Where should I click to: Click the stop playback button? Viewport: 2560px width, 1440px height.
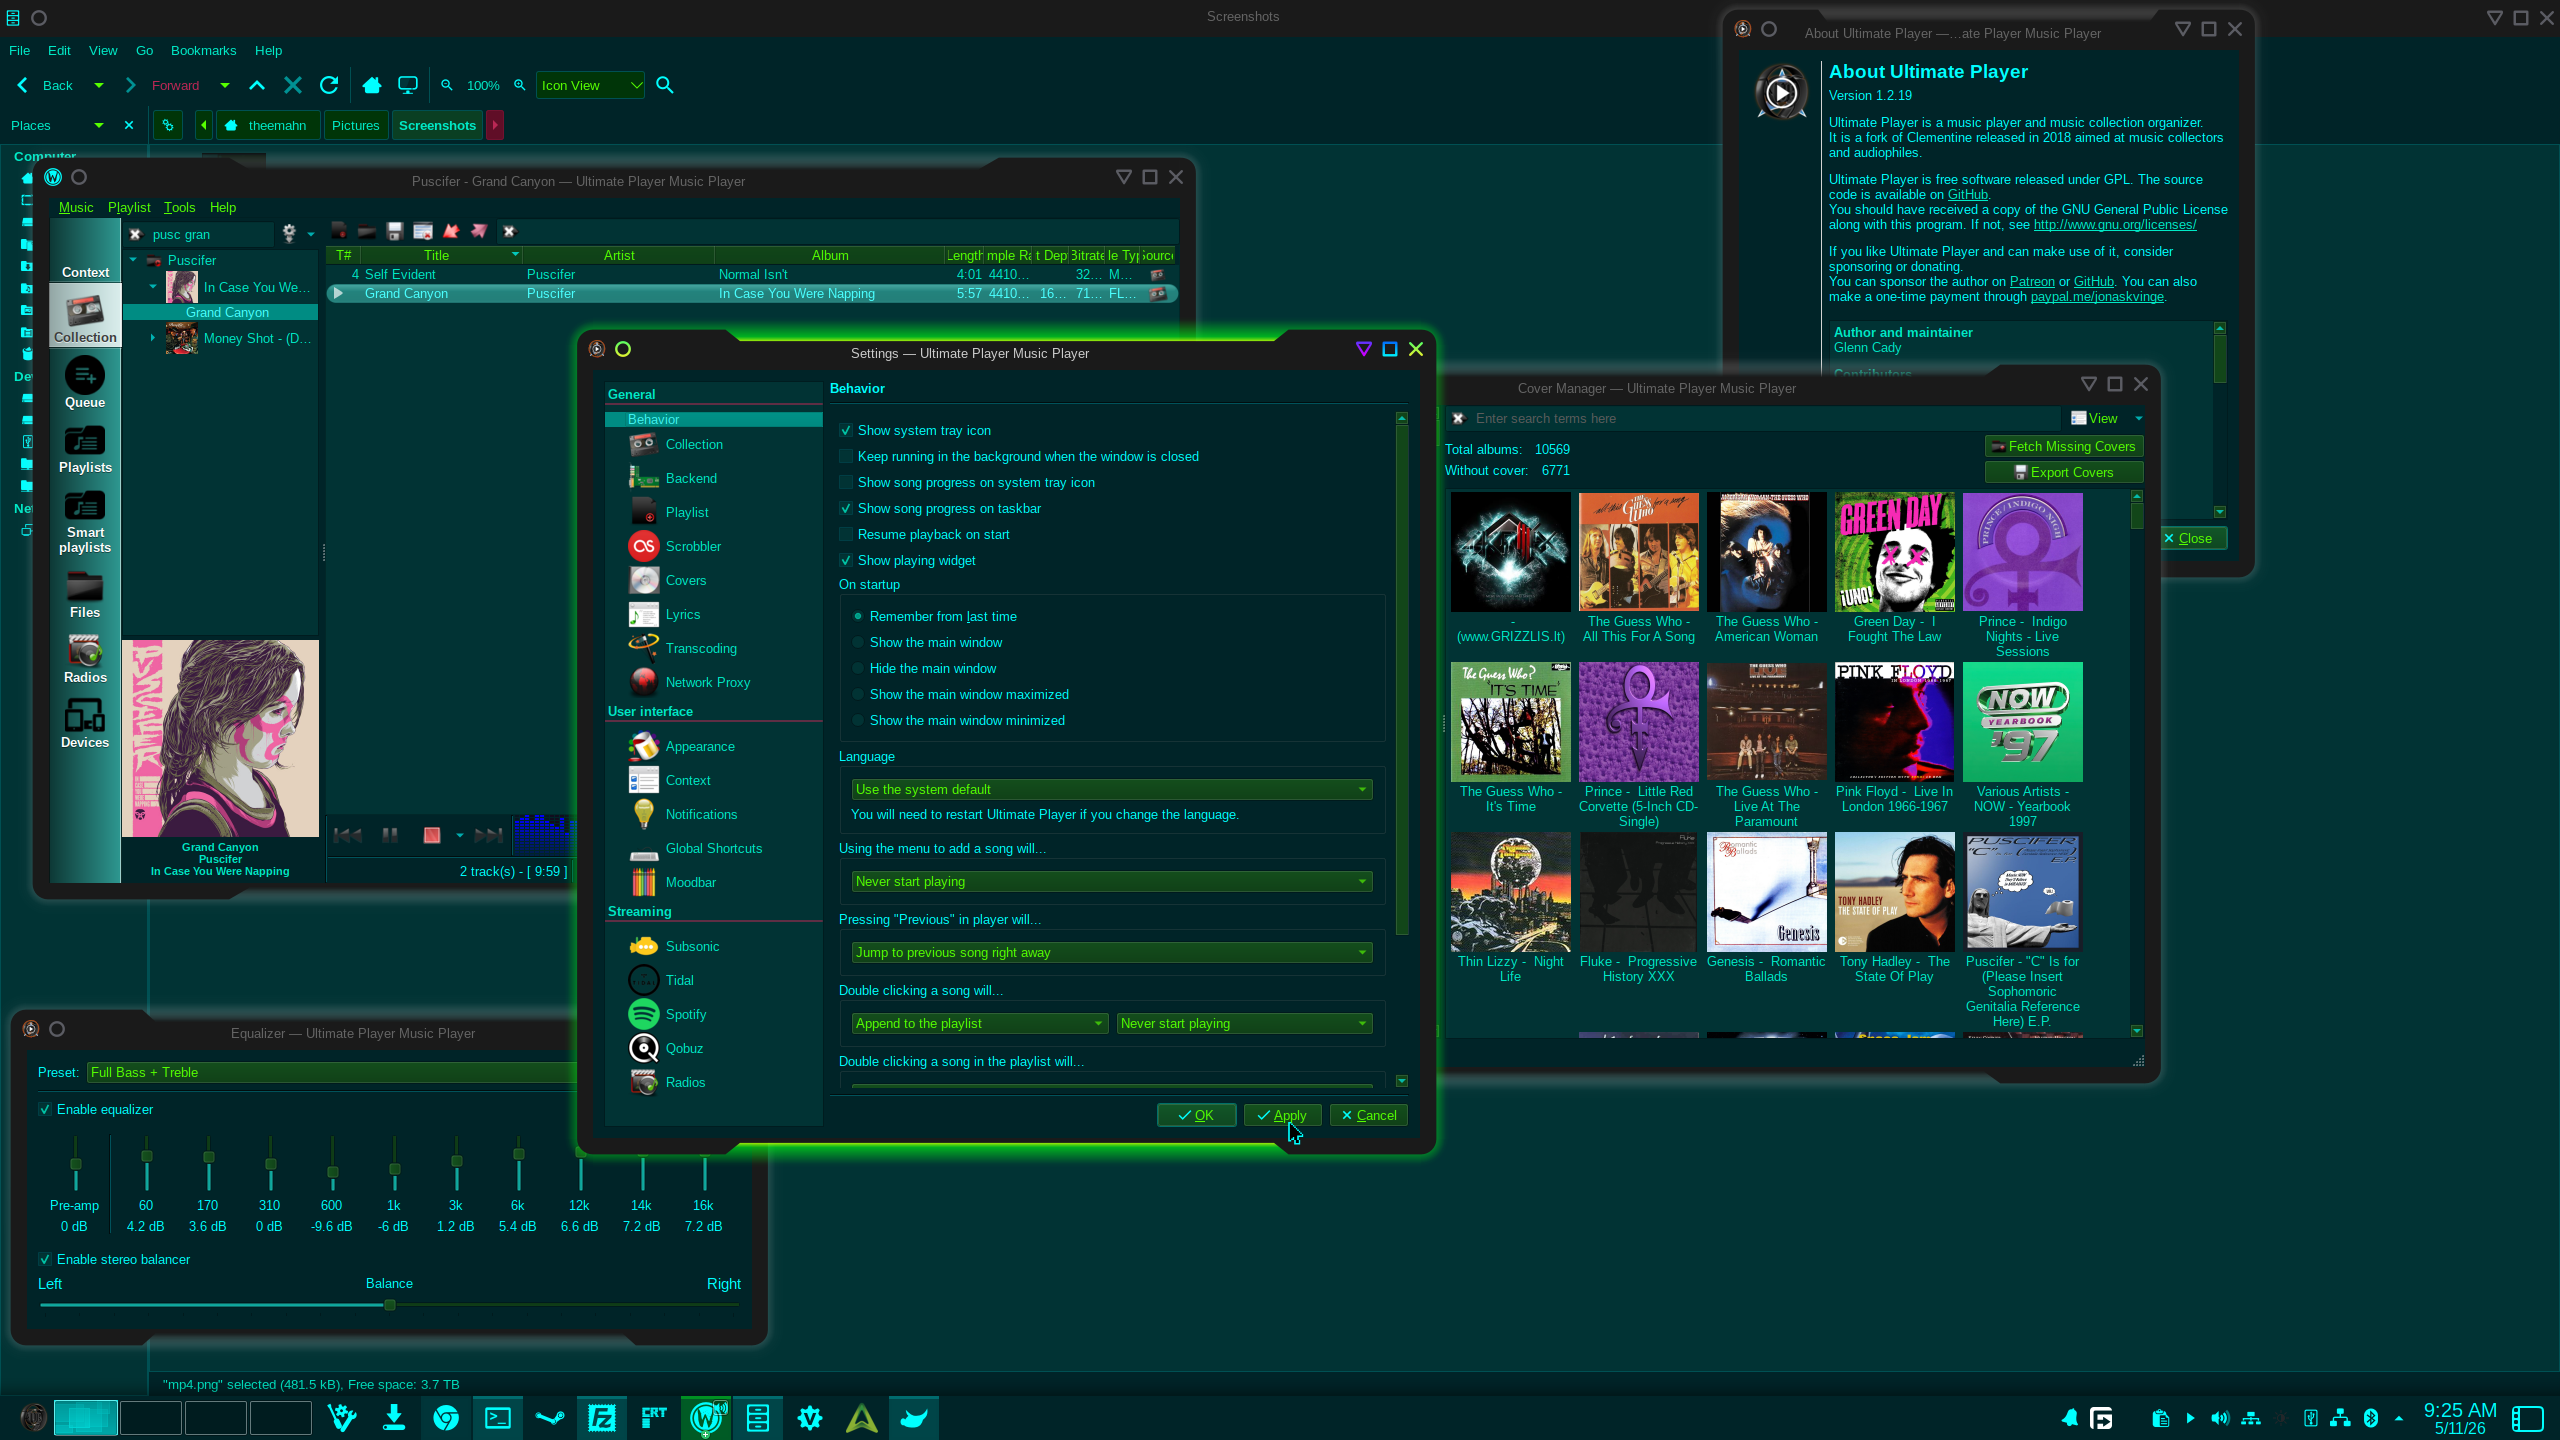(432, 835)
